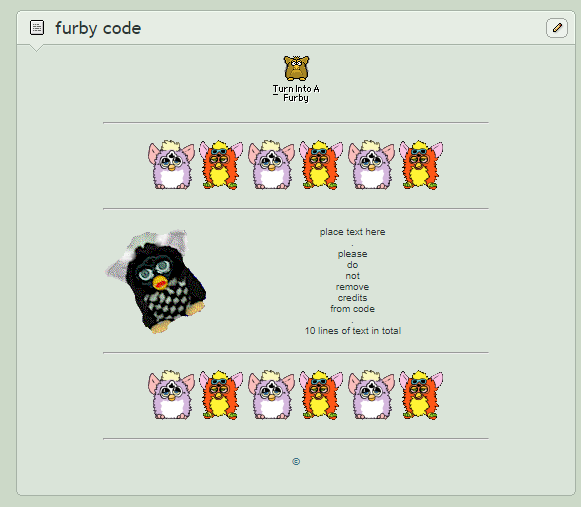Click middle orange furby in bottom row
The width and height of the screenshot is (581, 507).
tap(321, 395)
